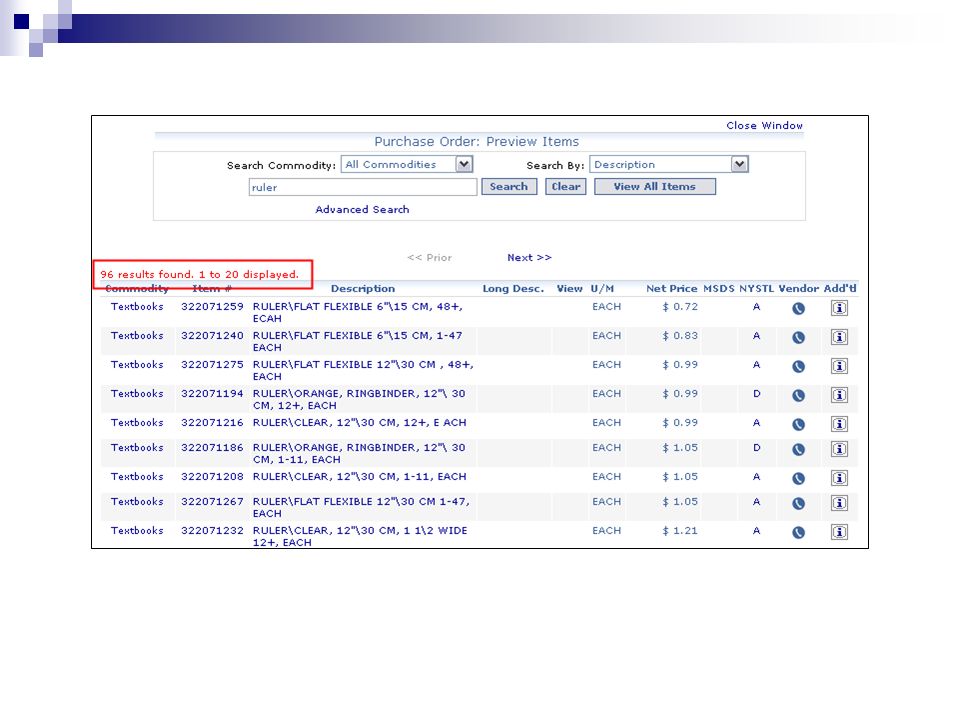Open vendor info for item 322071259
960x720 pixels.
pyautogui.click(x=798, y=309)
